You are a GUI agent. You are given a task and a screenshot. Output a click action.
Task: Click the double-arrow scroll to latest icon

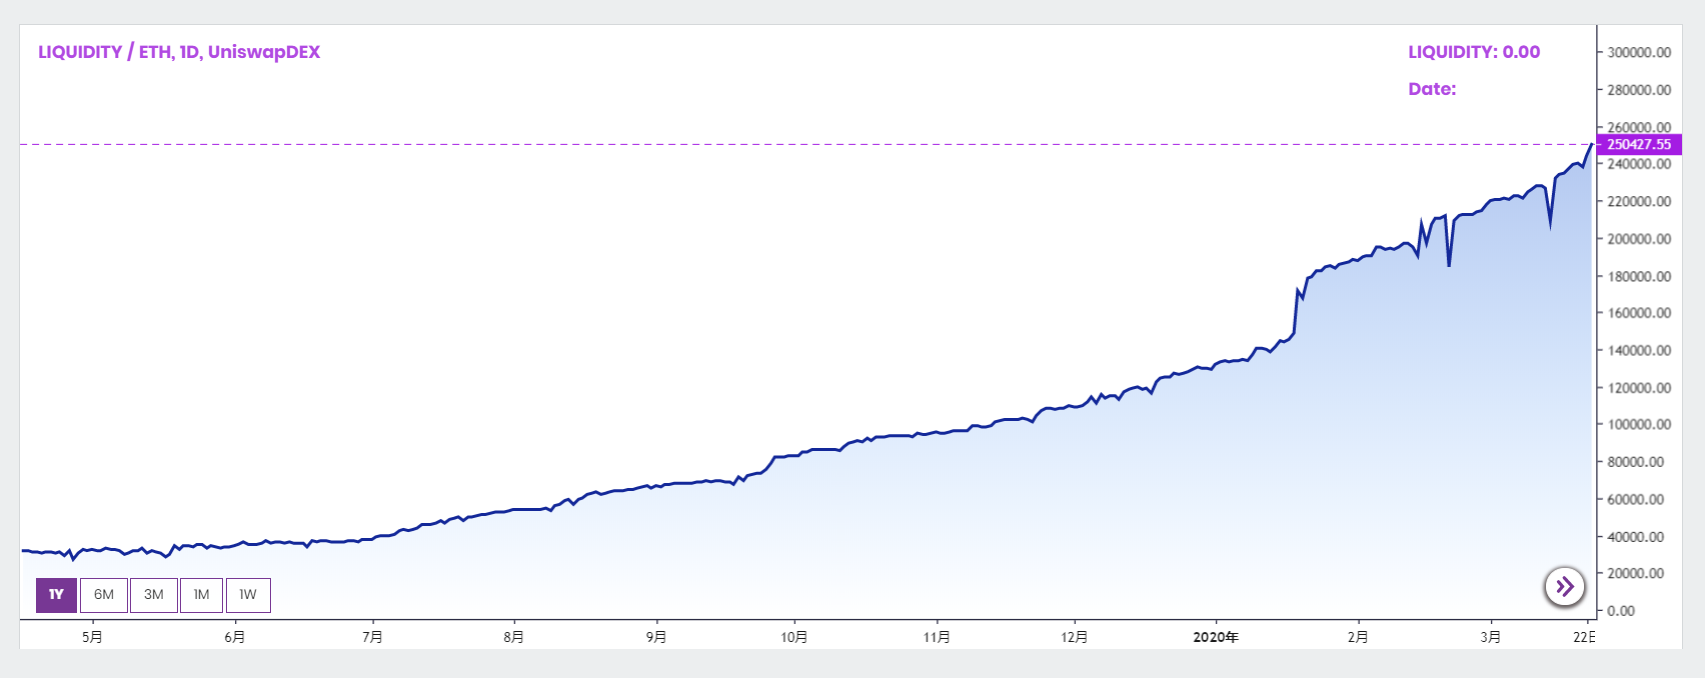1565,586
